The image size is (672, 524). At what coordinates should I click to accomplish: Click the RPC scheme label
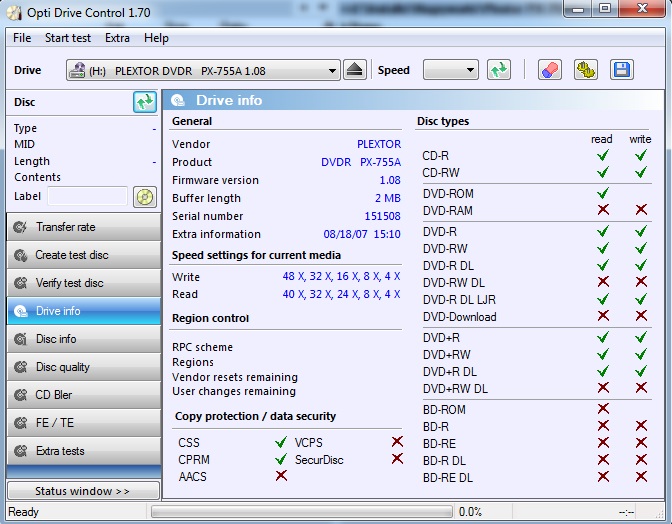click(x=202, y=347)
